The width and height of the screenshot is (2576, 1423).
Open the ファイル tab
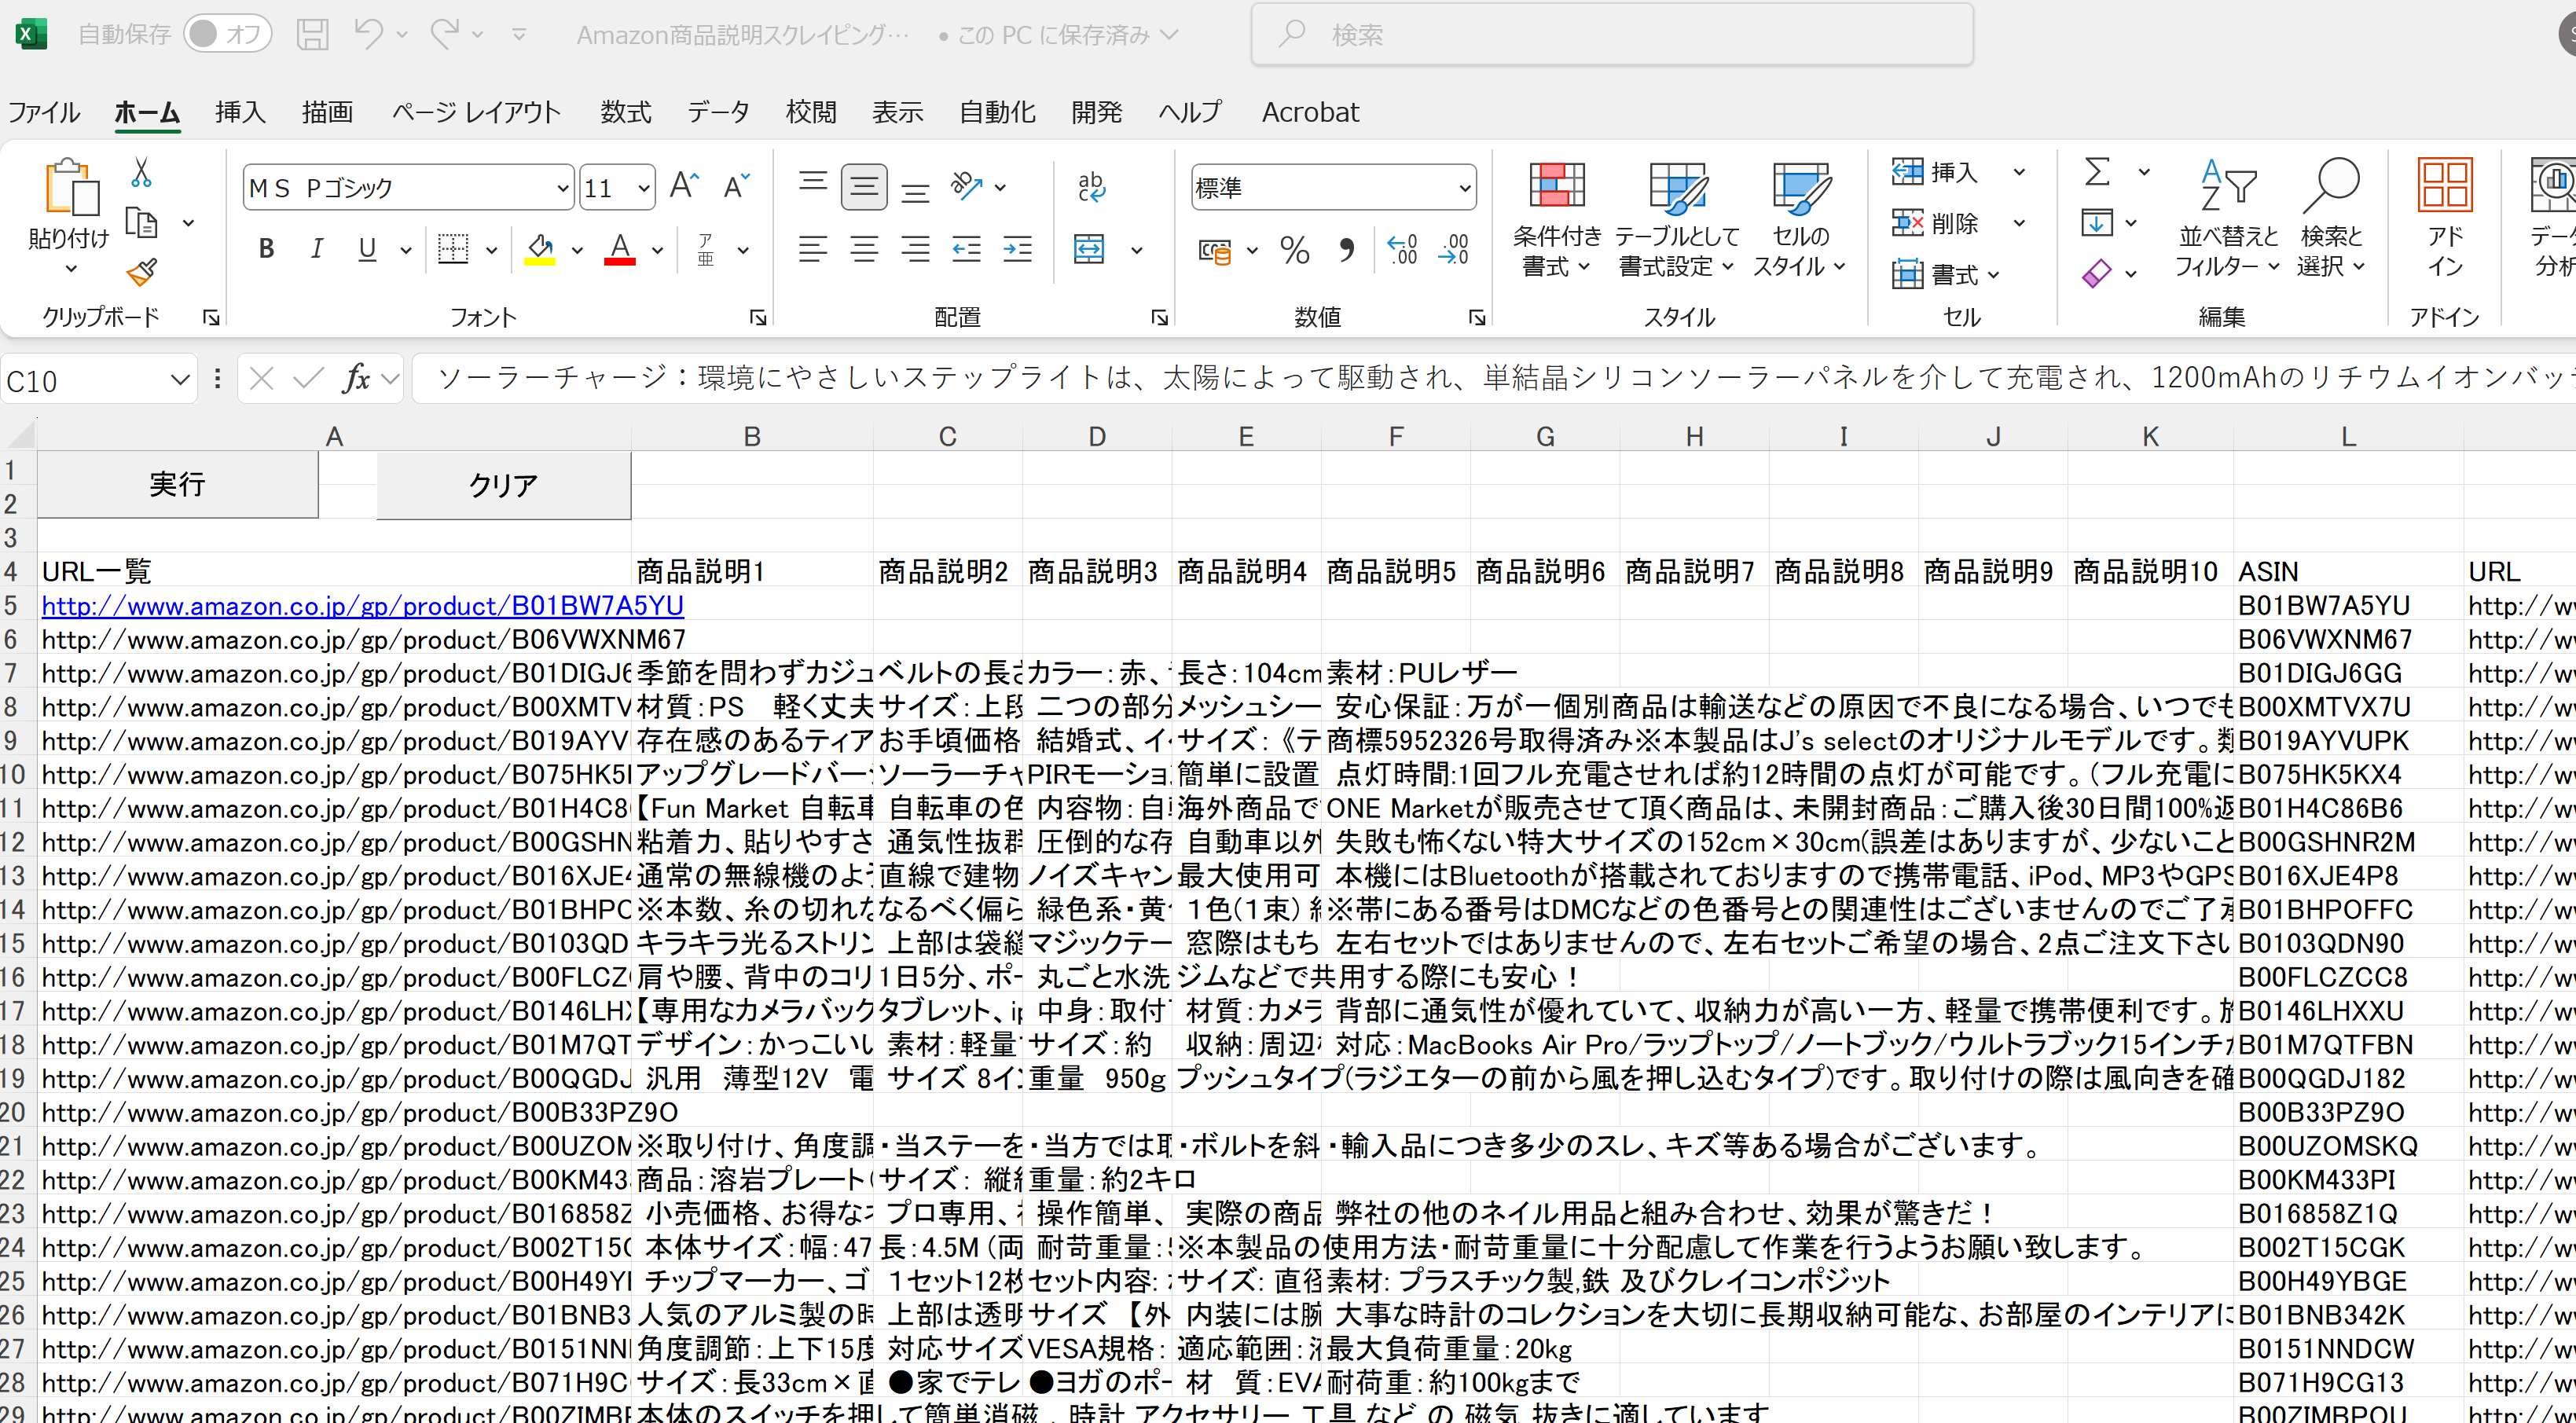point(44,112)
